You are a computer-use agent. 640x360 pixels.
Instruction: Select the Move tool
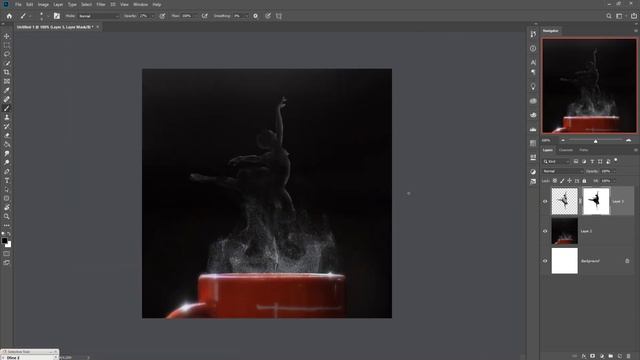(x=7, y=36)
